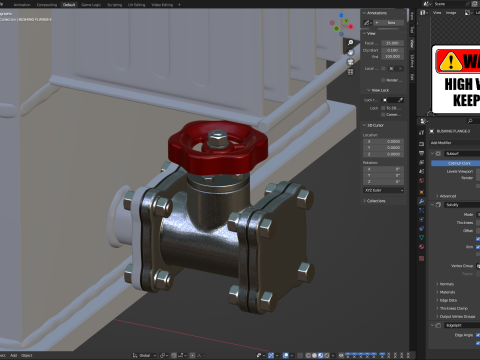Open the Modifiers wrench properties tab

click(422, 201)
